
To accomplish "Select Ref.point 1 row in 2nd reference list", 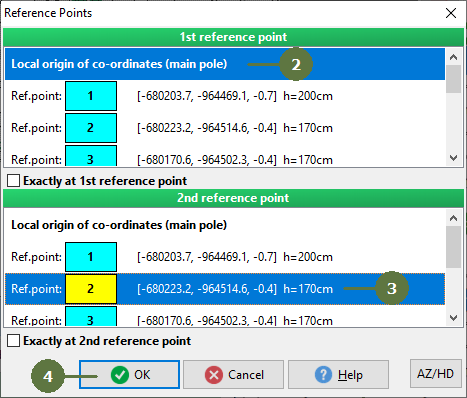I will pyautogui.click(x=225, y=257).
